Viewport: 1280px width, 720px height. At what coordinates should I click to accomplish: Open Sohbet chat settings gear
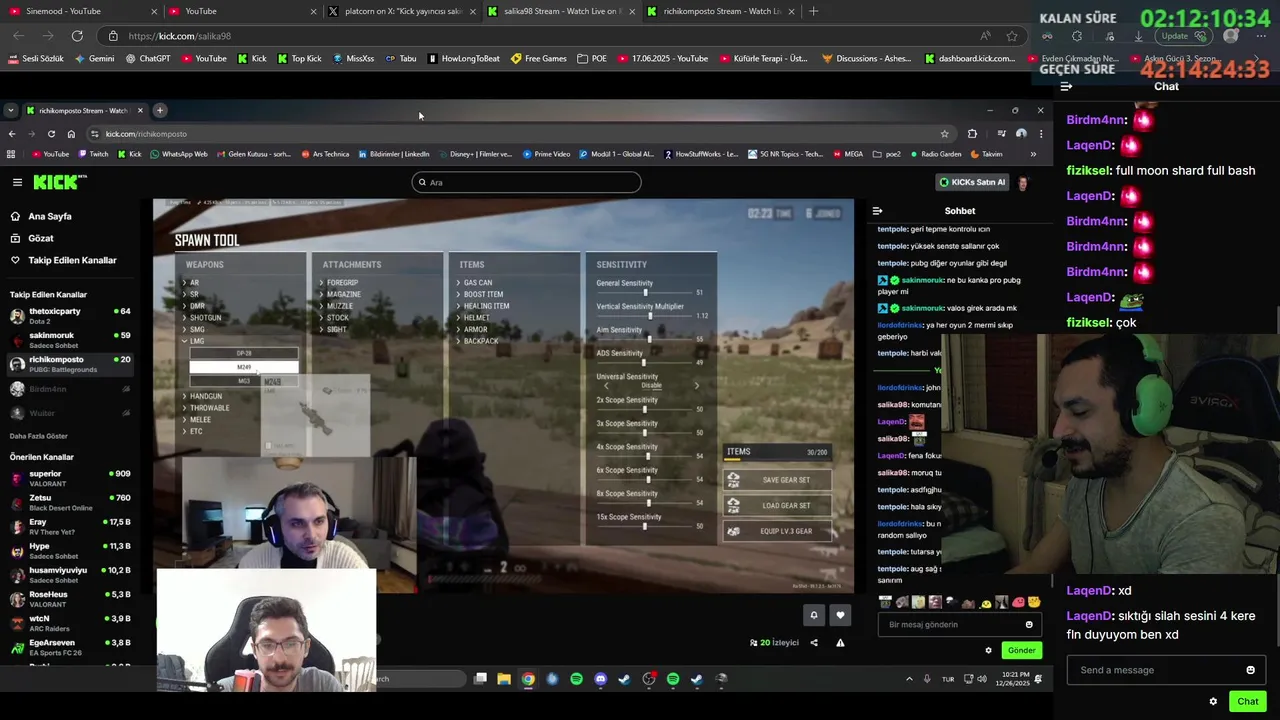coord(988,650)
